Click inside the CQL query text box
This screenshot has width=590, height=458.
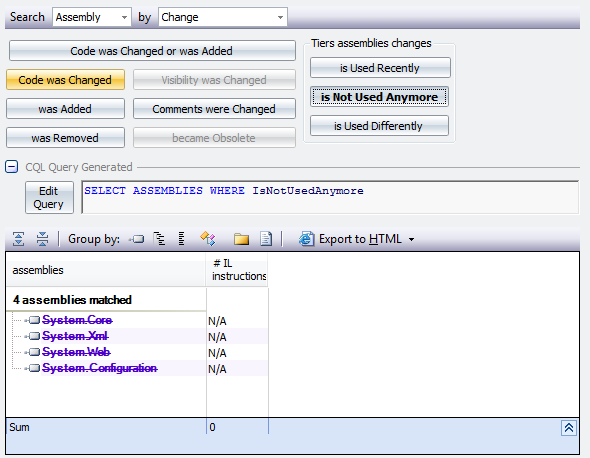tap(330, 197)
